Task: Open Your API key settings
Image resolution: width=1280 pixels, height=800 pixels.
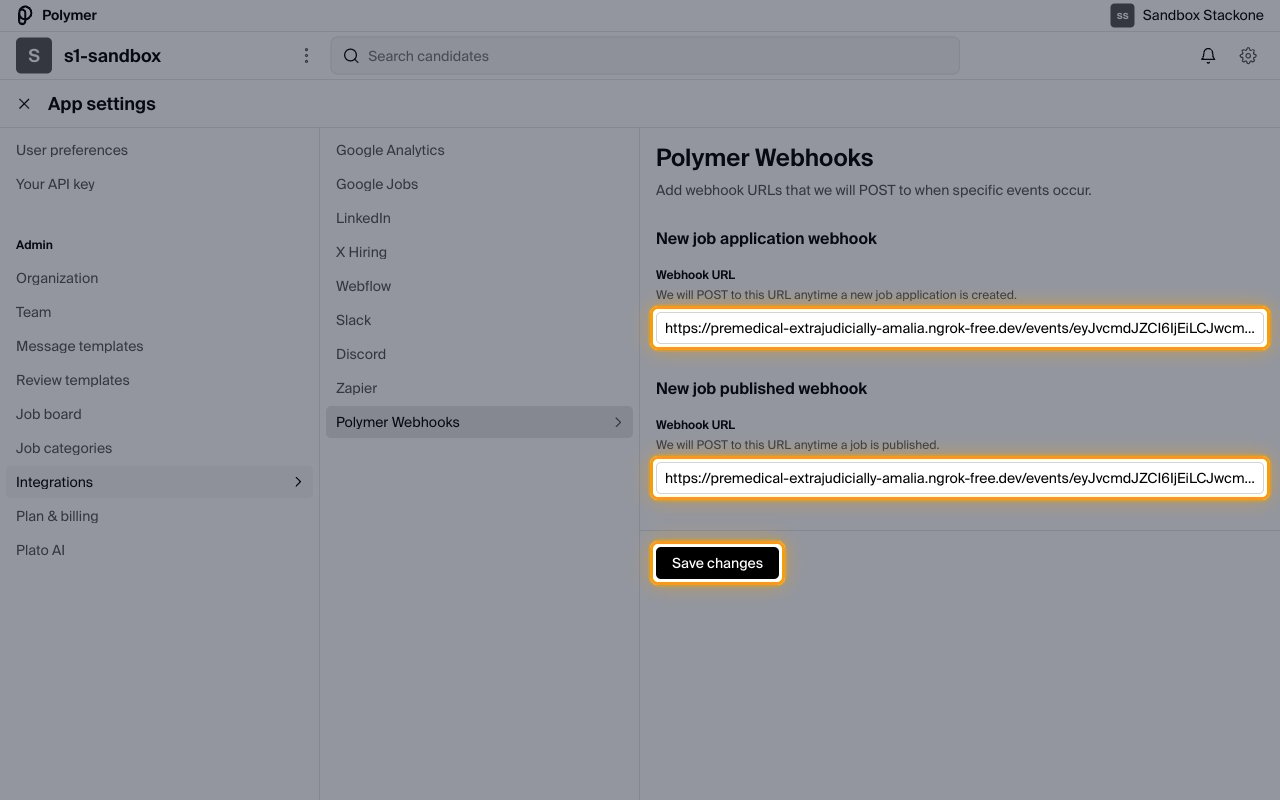Action: click(x=55, y=184)
